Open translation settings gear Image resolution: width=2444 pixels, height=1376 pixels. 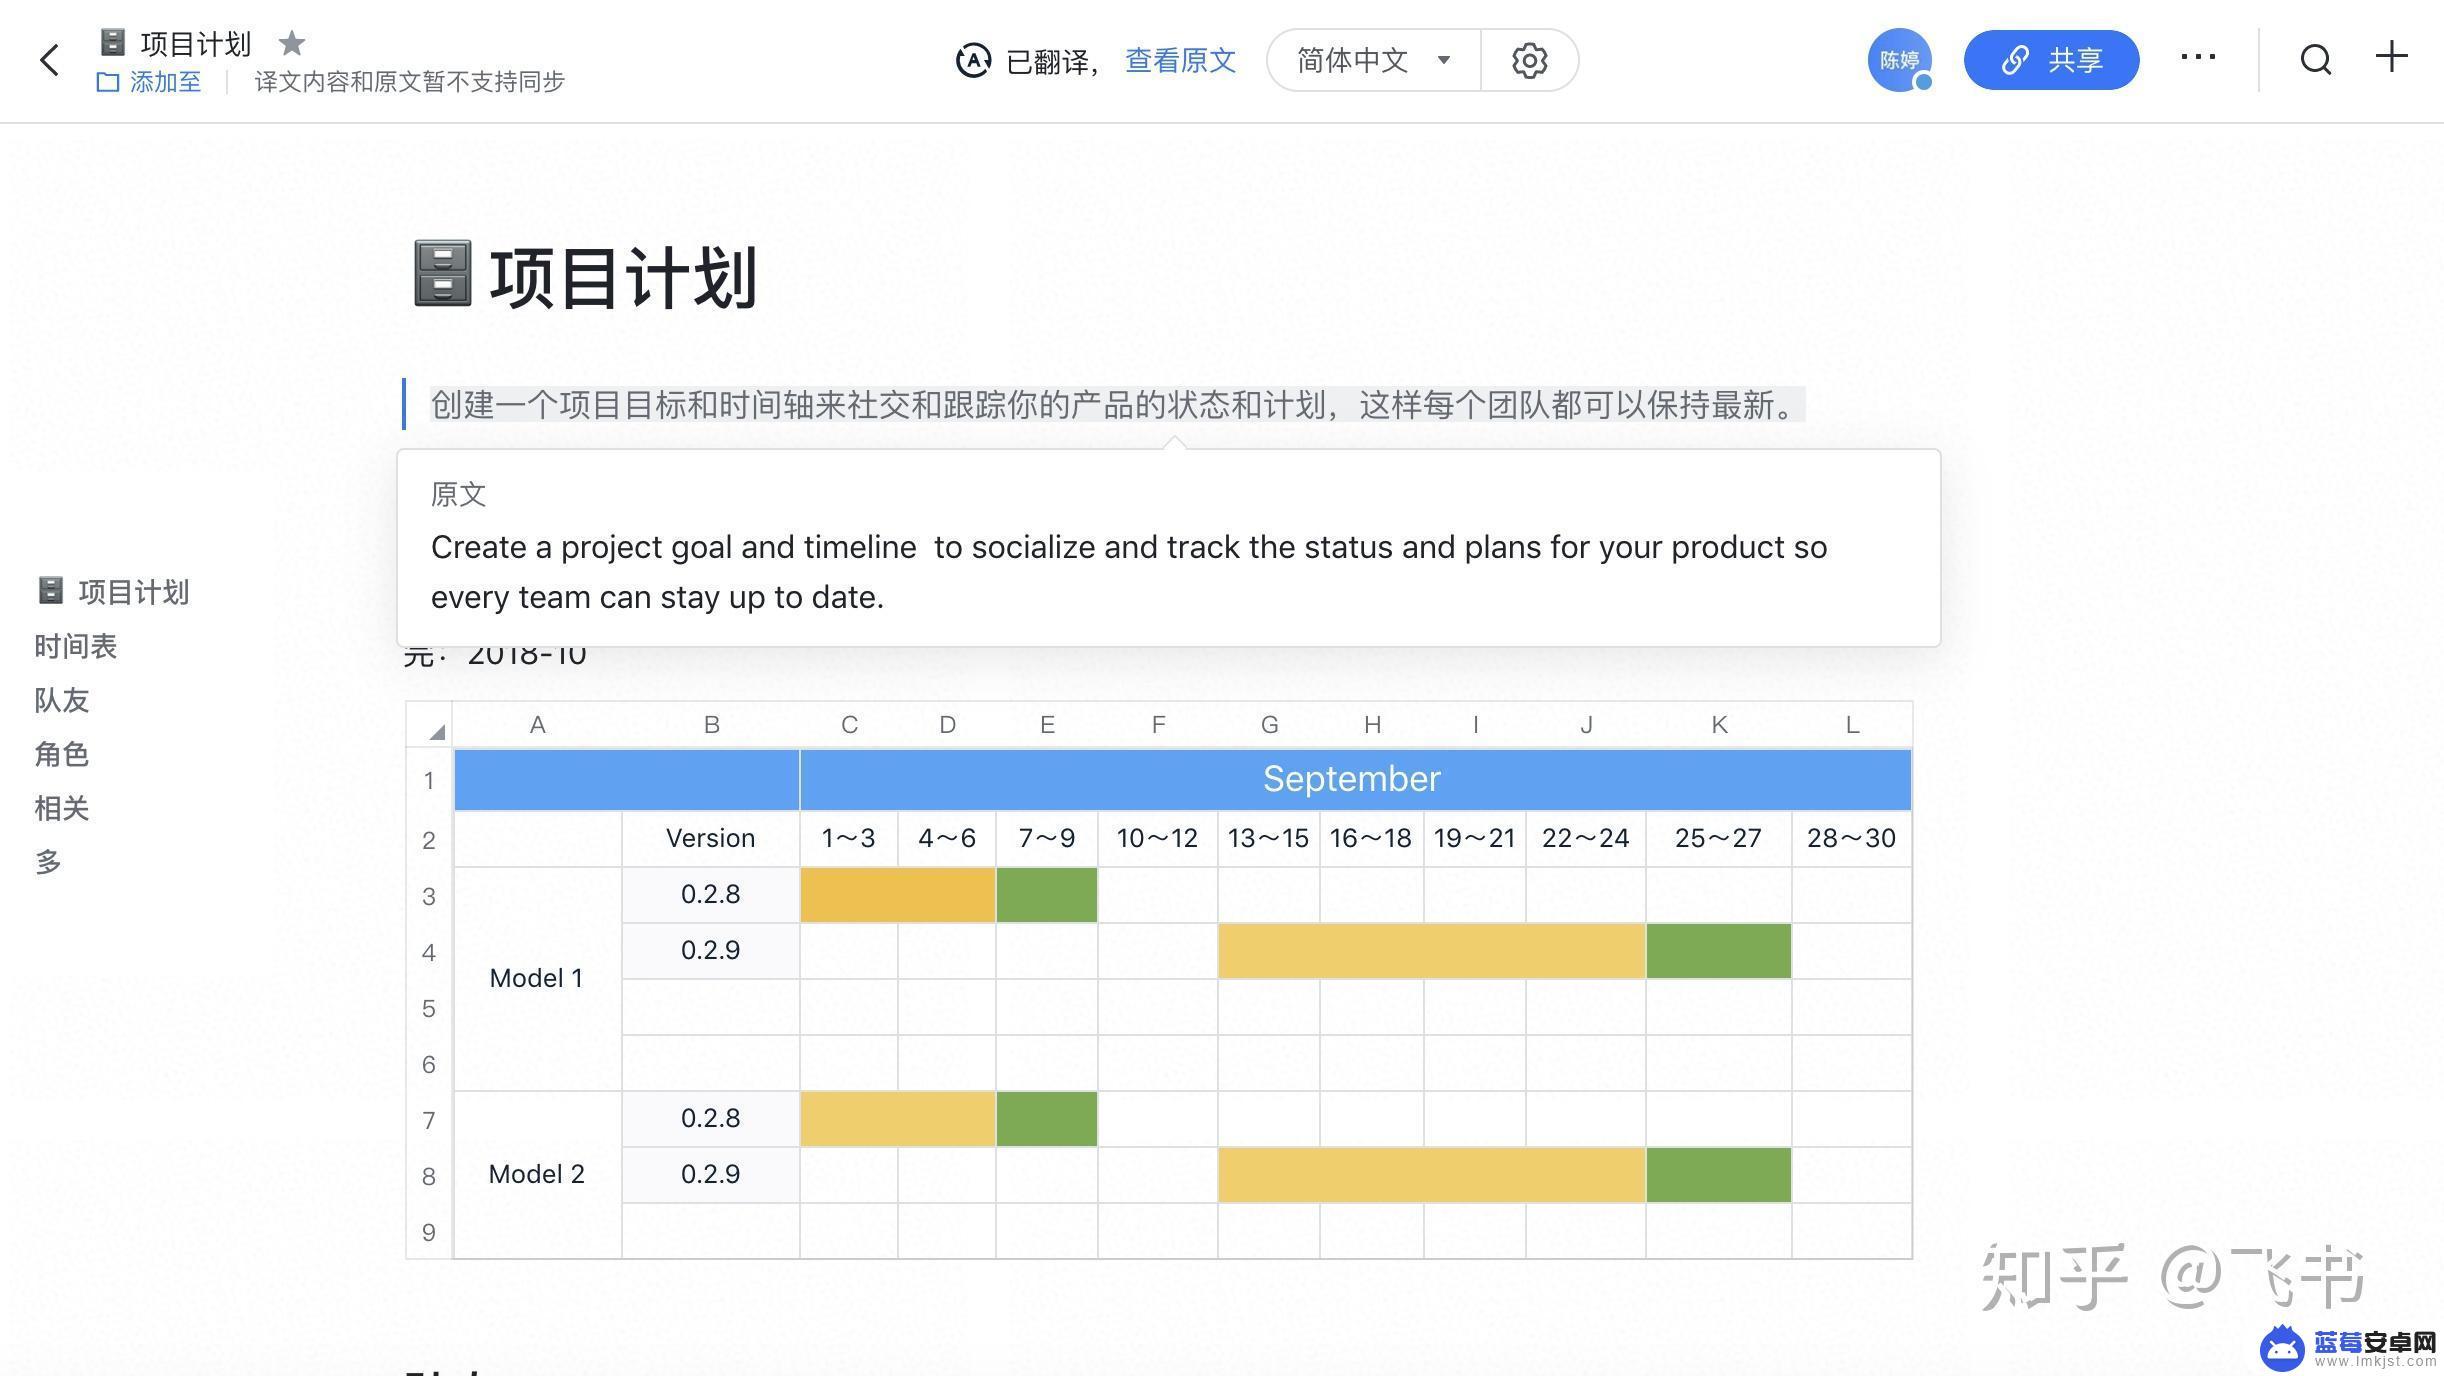pos(1529,60)
